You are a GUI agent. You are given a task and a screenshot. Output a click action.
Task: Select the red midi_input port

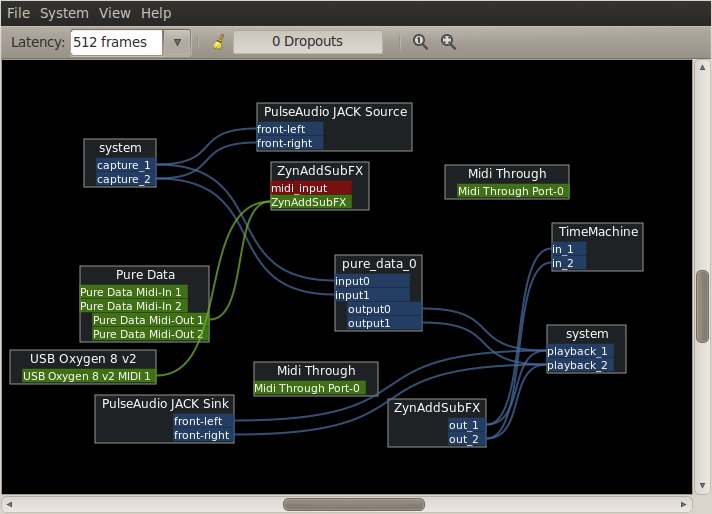[311, 188]
